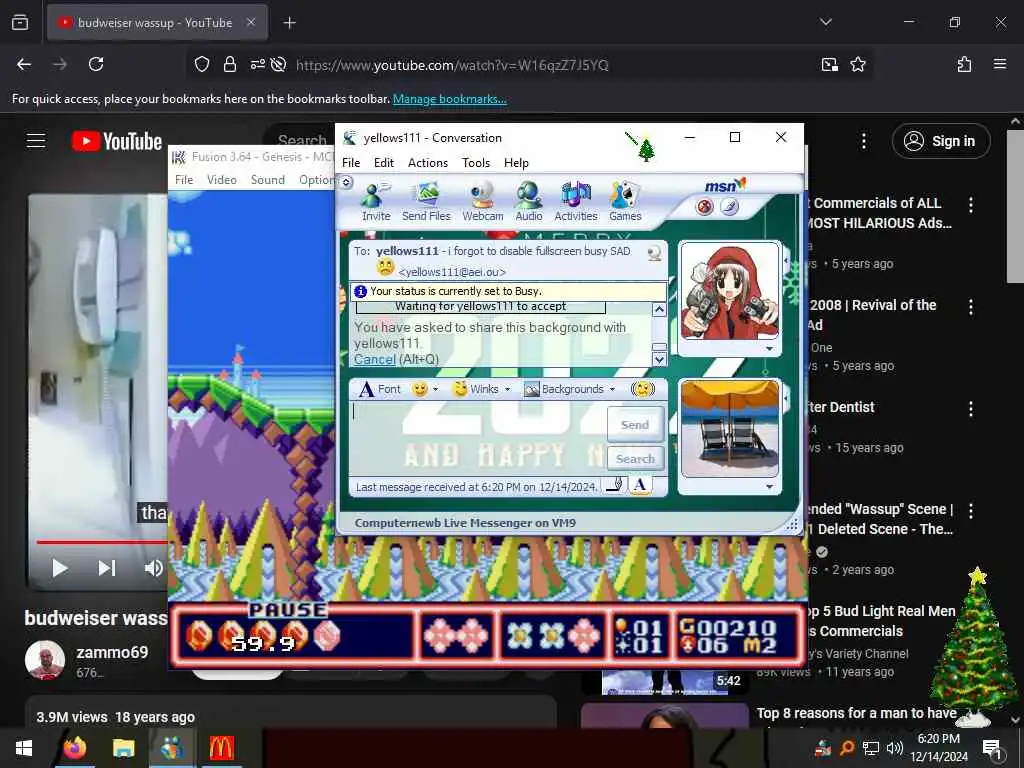Open a new Firefox tab
The image size is (1024, 768).
[x=289, y=23]
